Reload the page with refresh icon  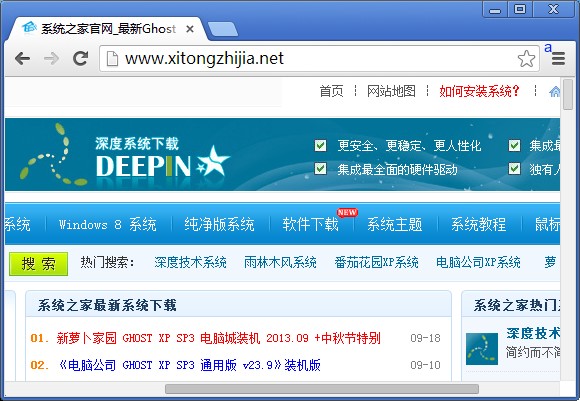click(x=80, y=58)
